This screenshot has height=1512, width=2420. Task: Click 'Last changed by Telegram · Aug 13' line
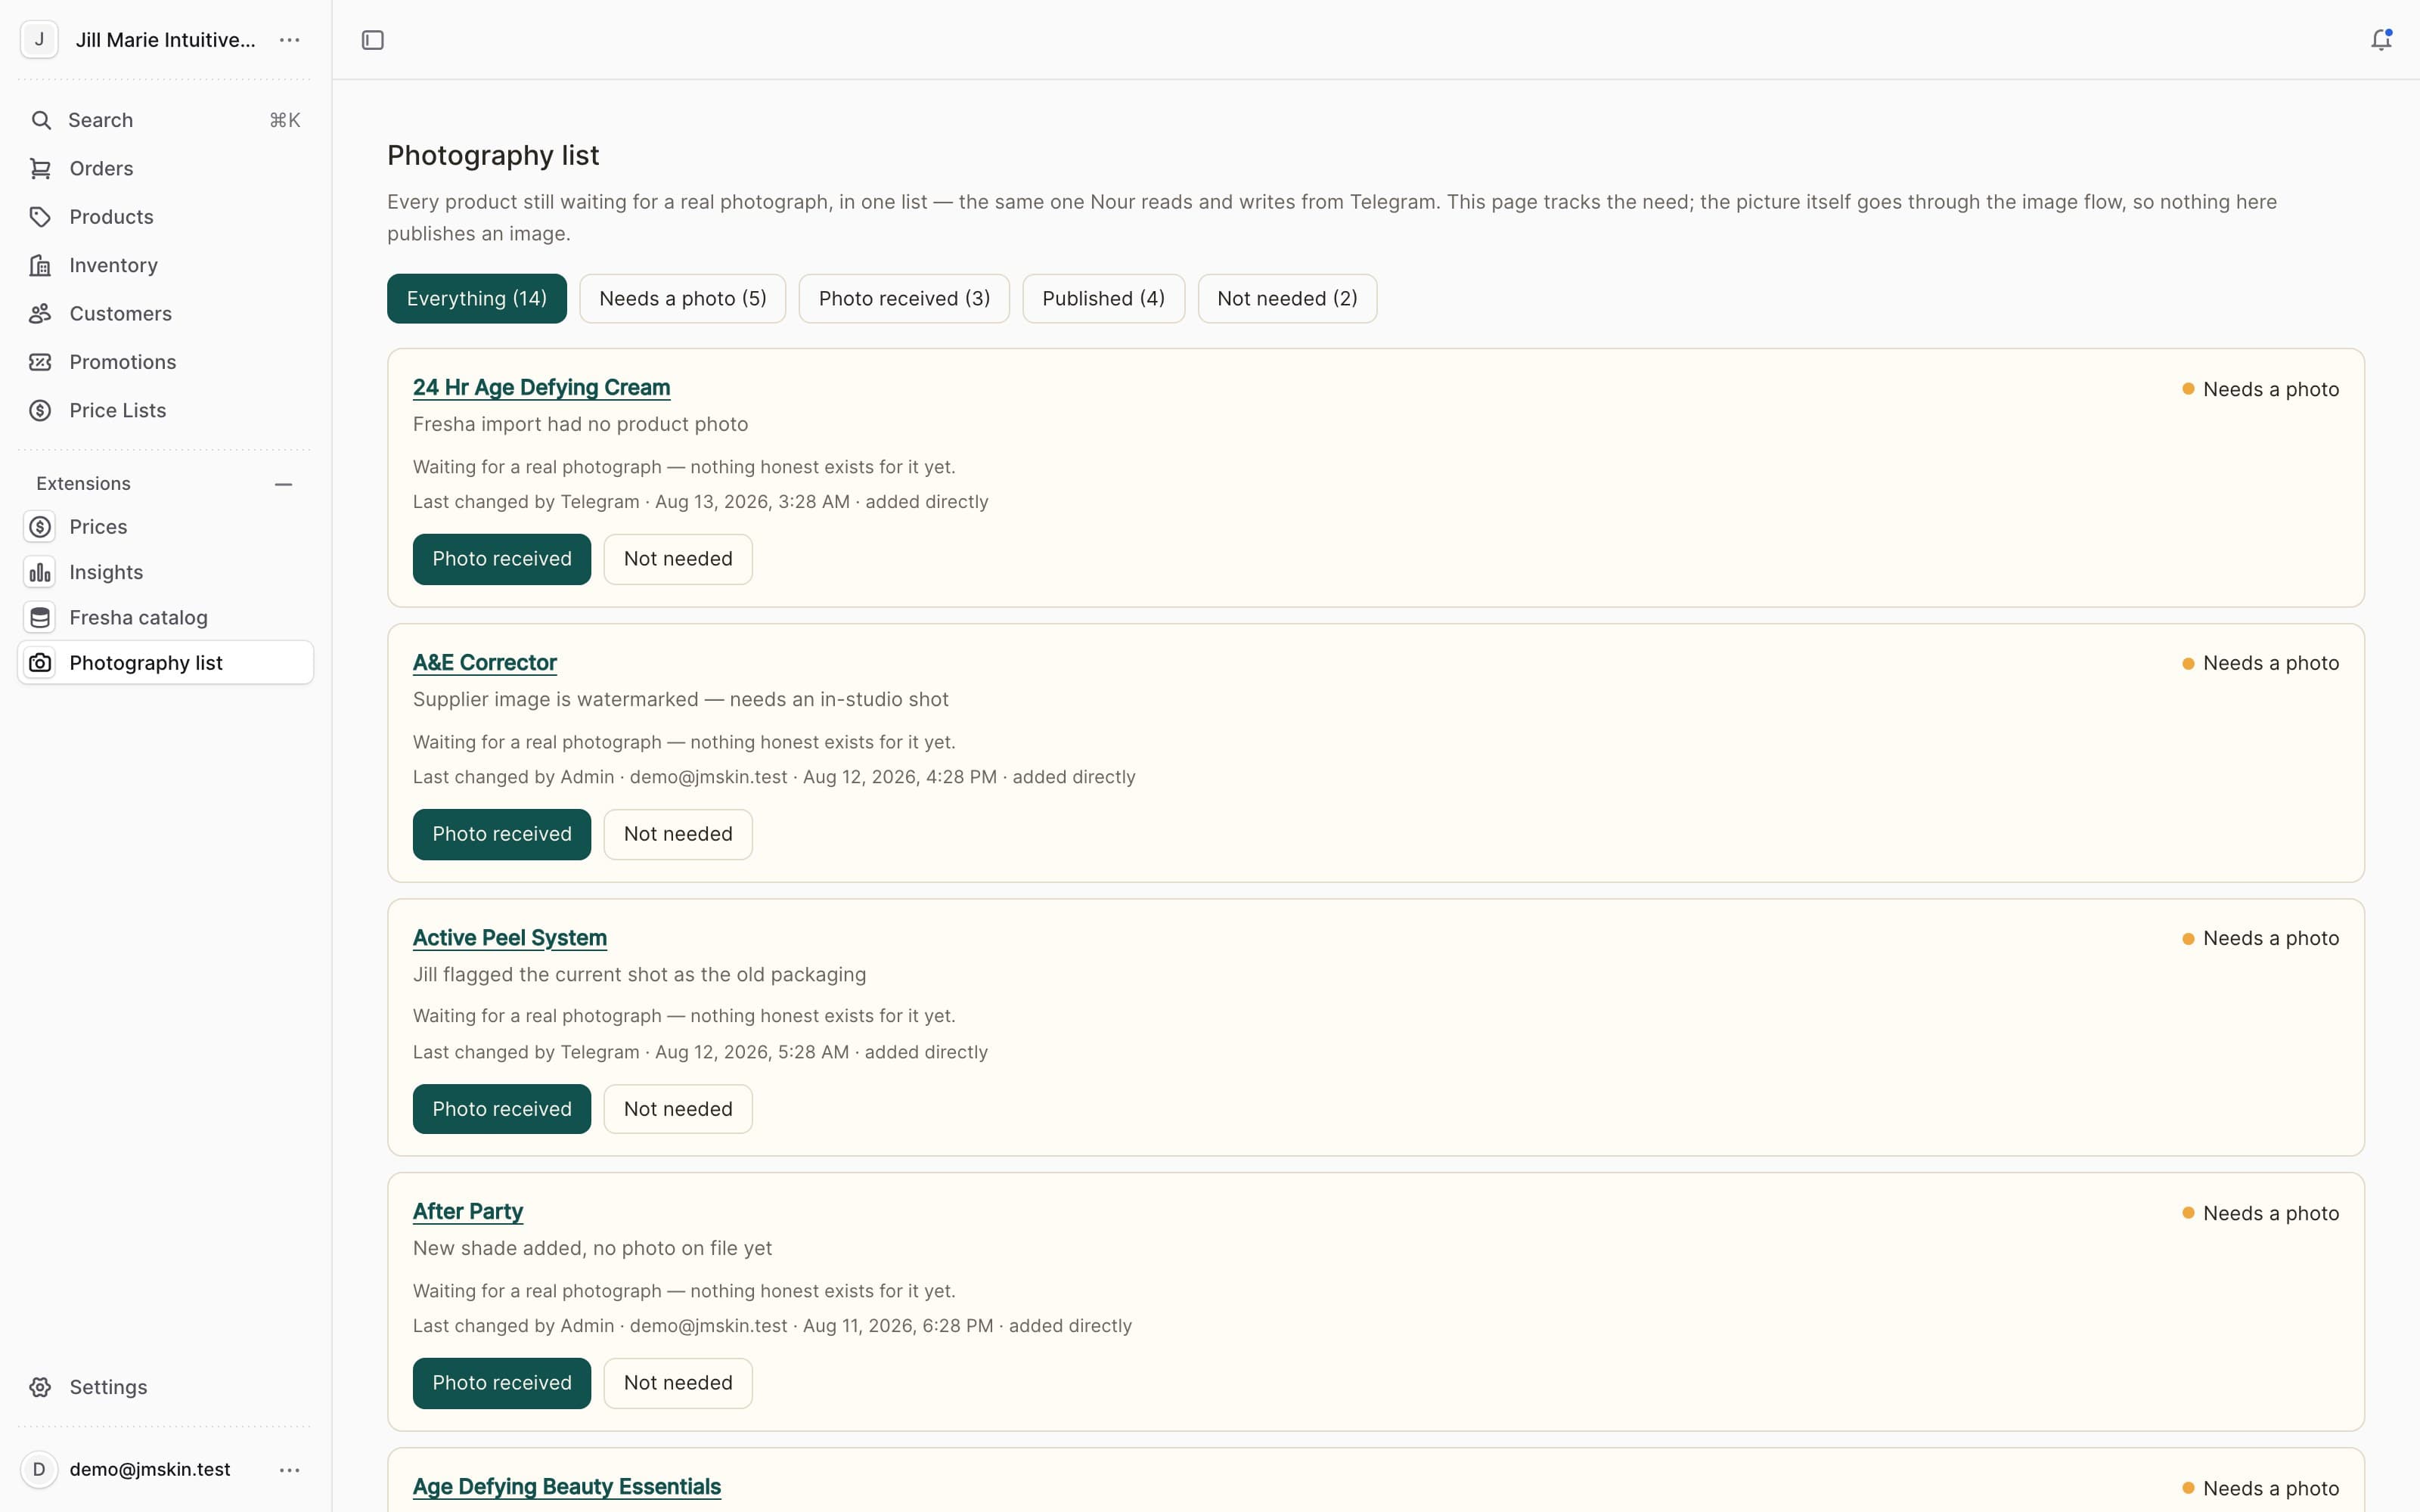tap(700, 502)
